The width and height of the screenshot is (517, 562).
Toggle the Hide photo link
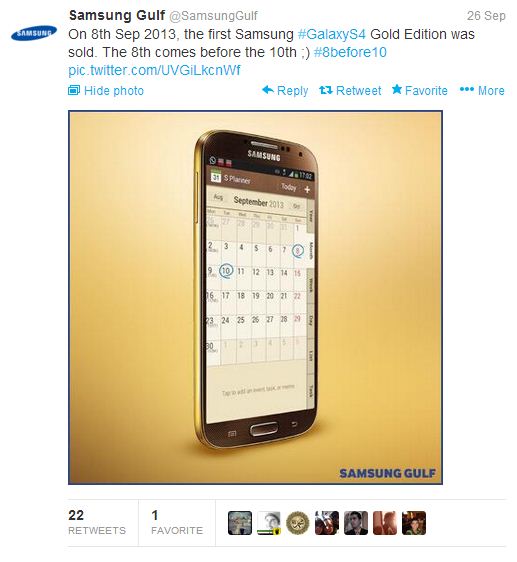tap(114, 91)
